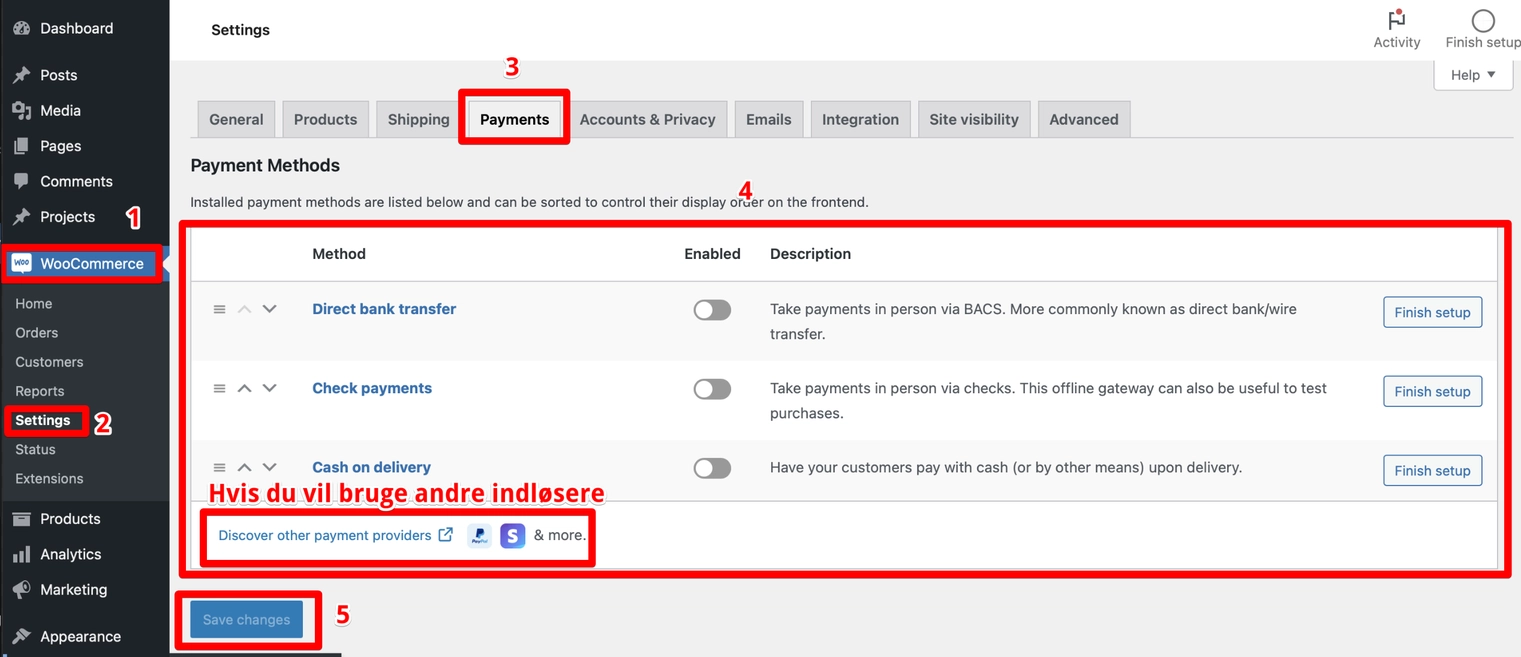Viewport: 1521px width, 657px height.
Task: Click the Media icon in sidebar
Action: click(21, 111)
